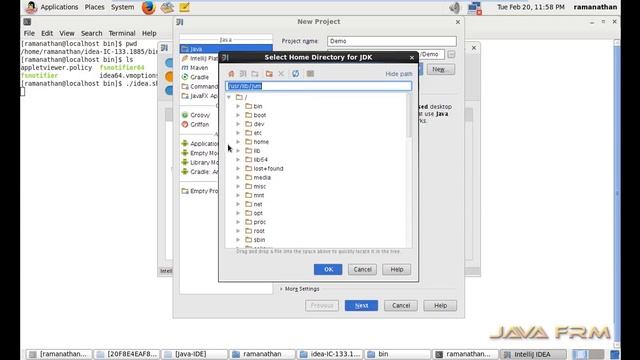The height and width of the screenshot is (360, 640).
Task: Open the System menu in the top panel
Action: (122, 7)
